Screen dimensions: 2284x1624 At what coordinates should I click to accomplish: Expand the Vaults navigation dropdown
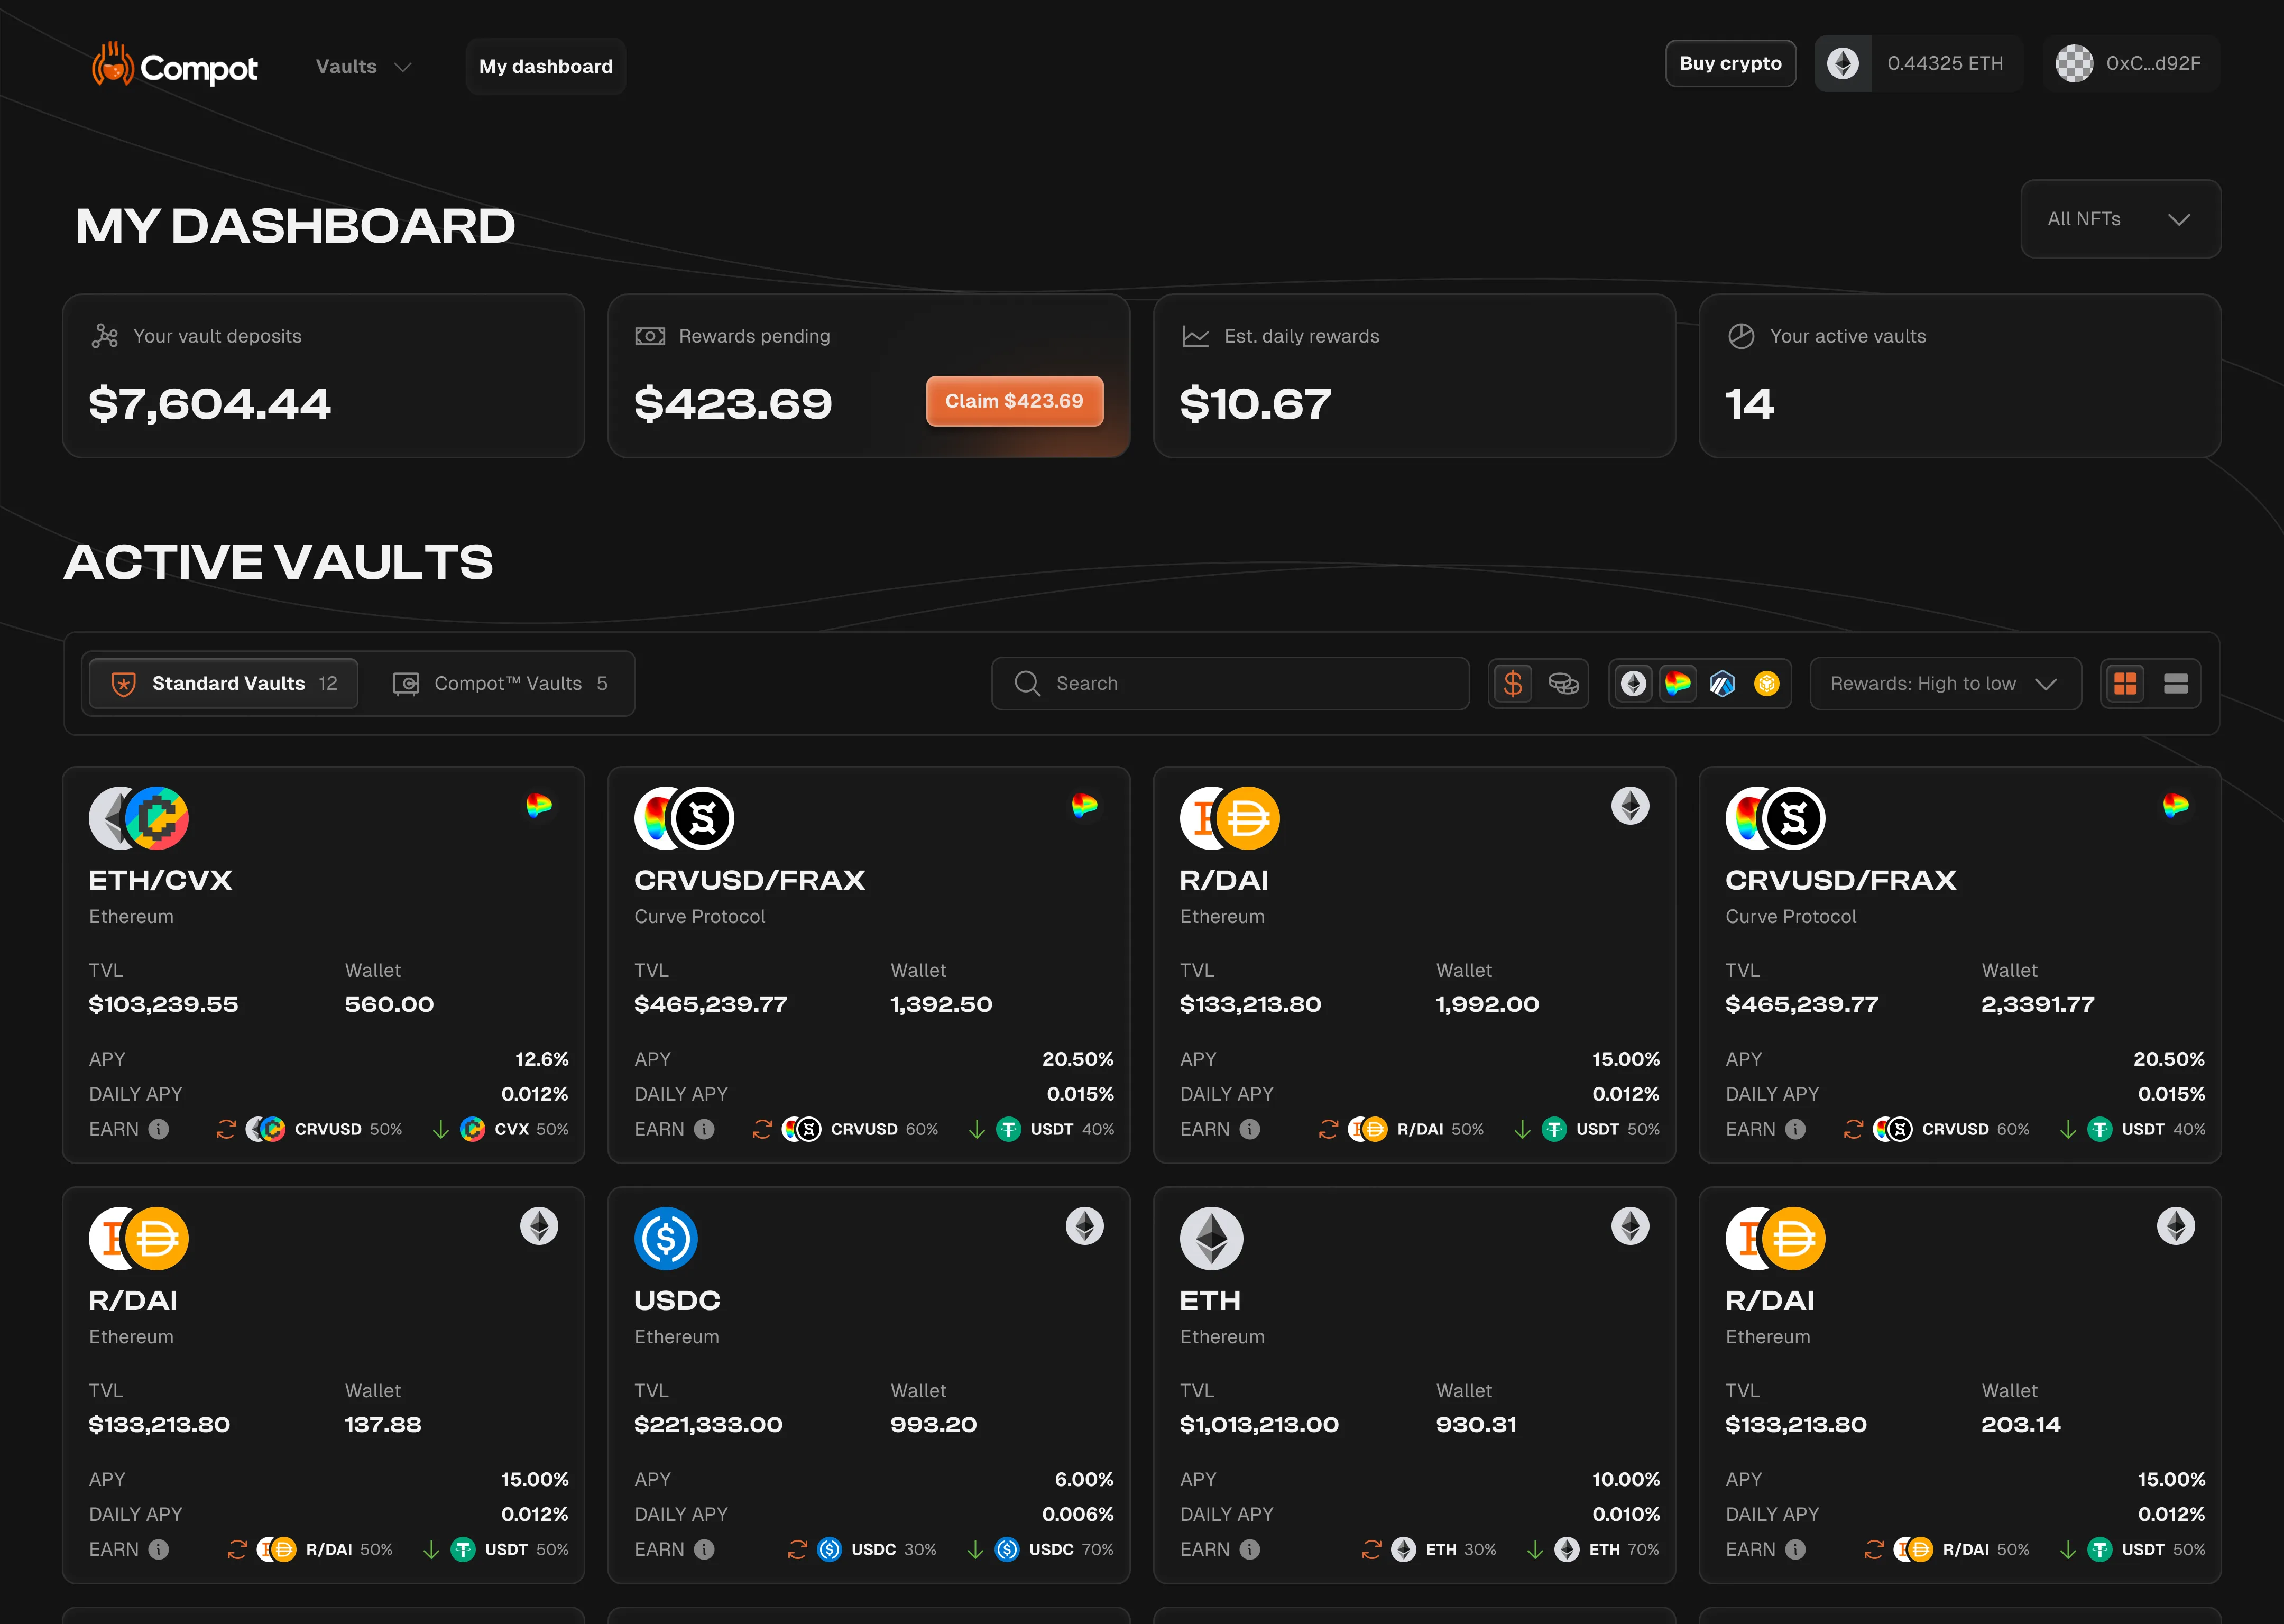pyautogui.click(x=362, y=66)
